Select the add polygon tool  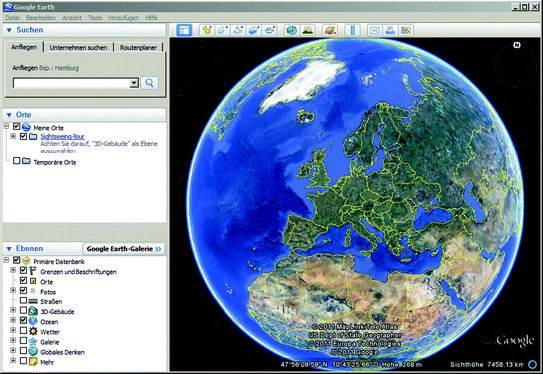(222, 30)
